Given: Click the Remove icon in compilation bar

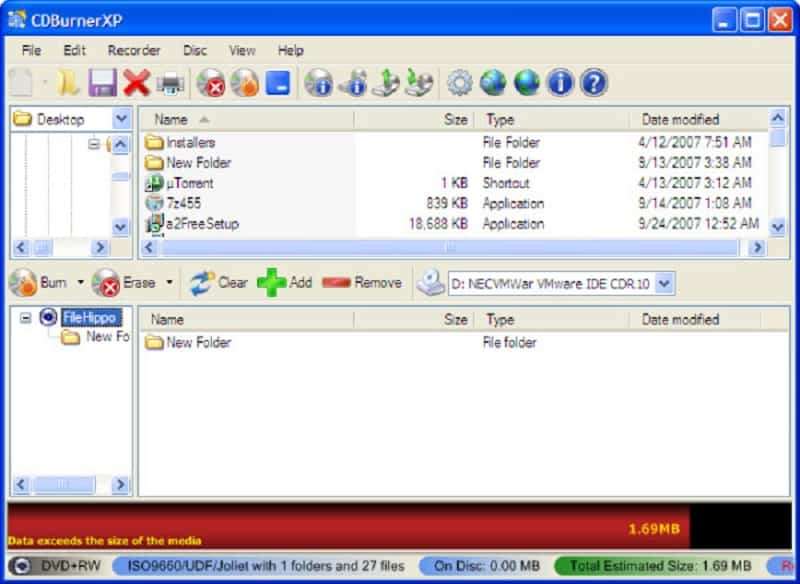Looking at the screenshot, I should tap(335, 283).
